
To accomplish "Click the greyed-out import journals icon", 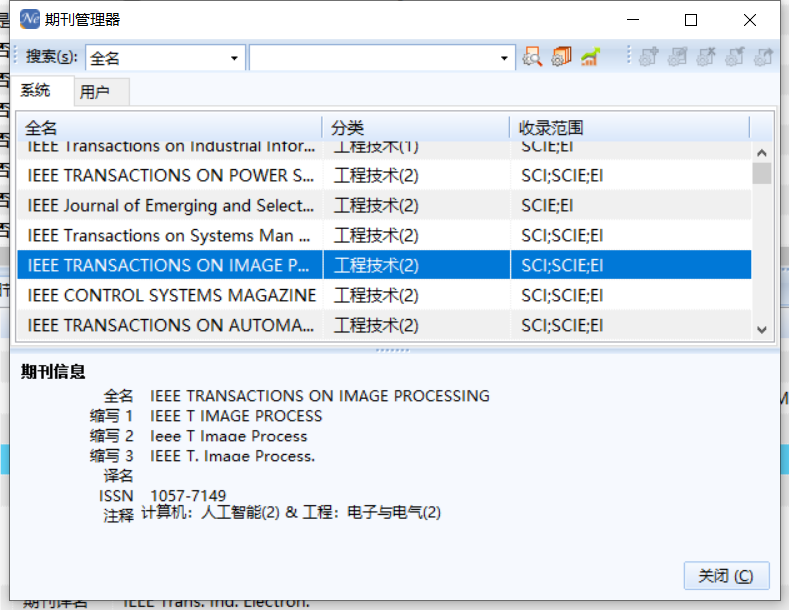I will (735, 57).
